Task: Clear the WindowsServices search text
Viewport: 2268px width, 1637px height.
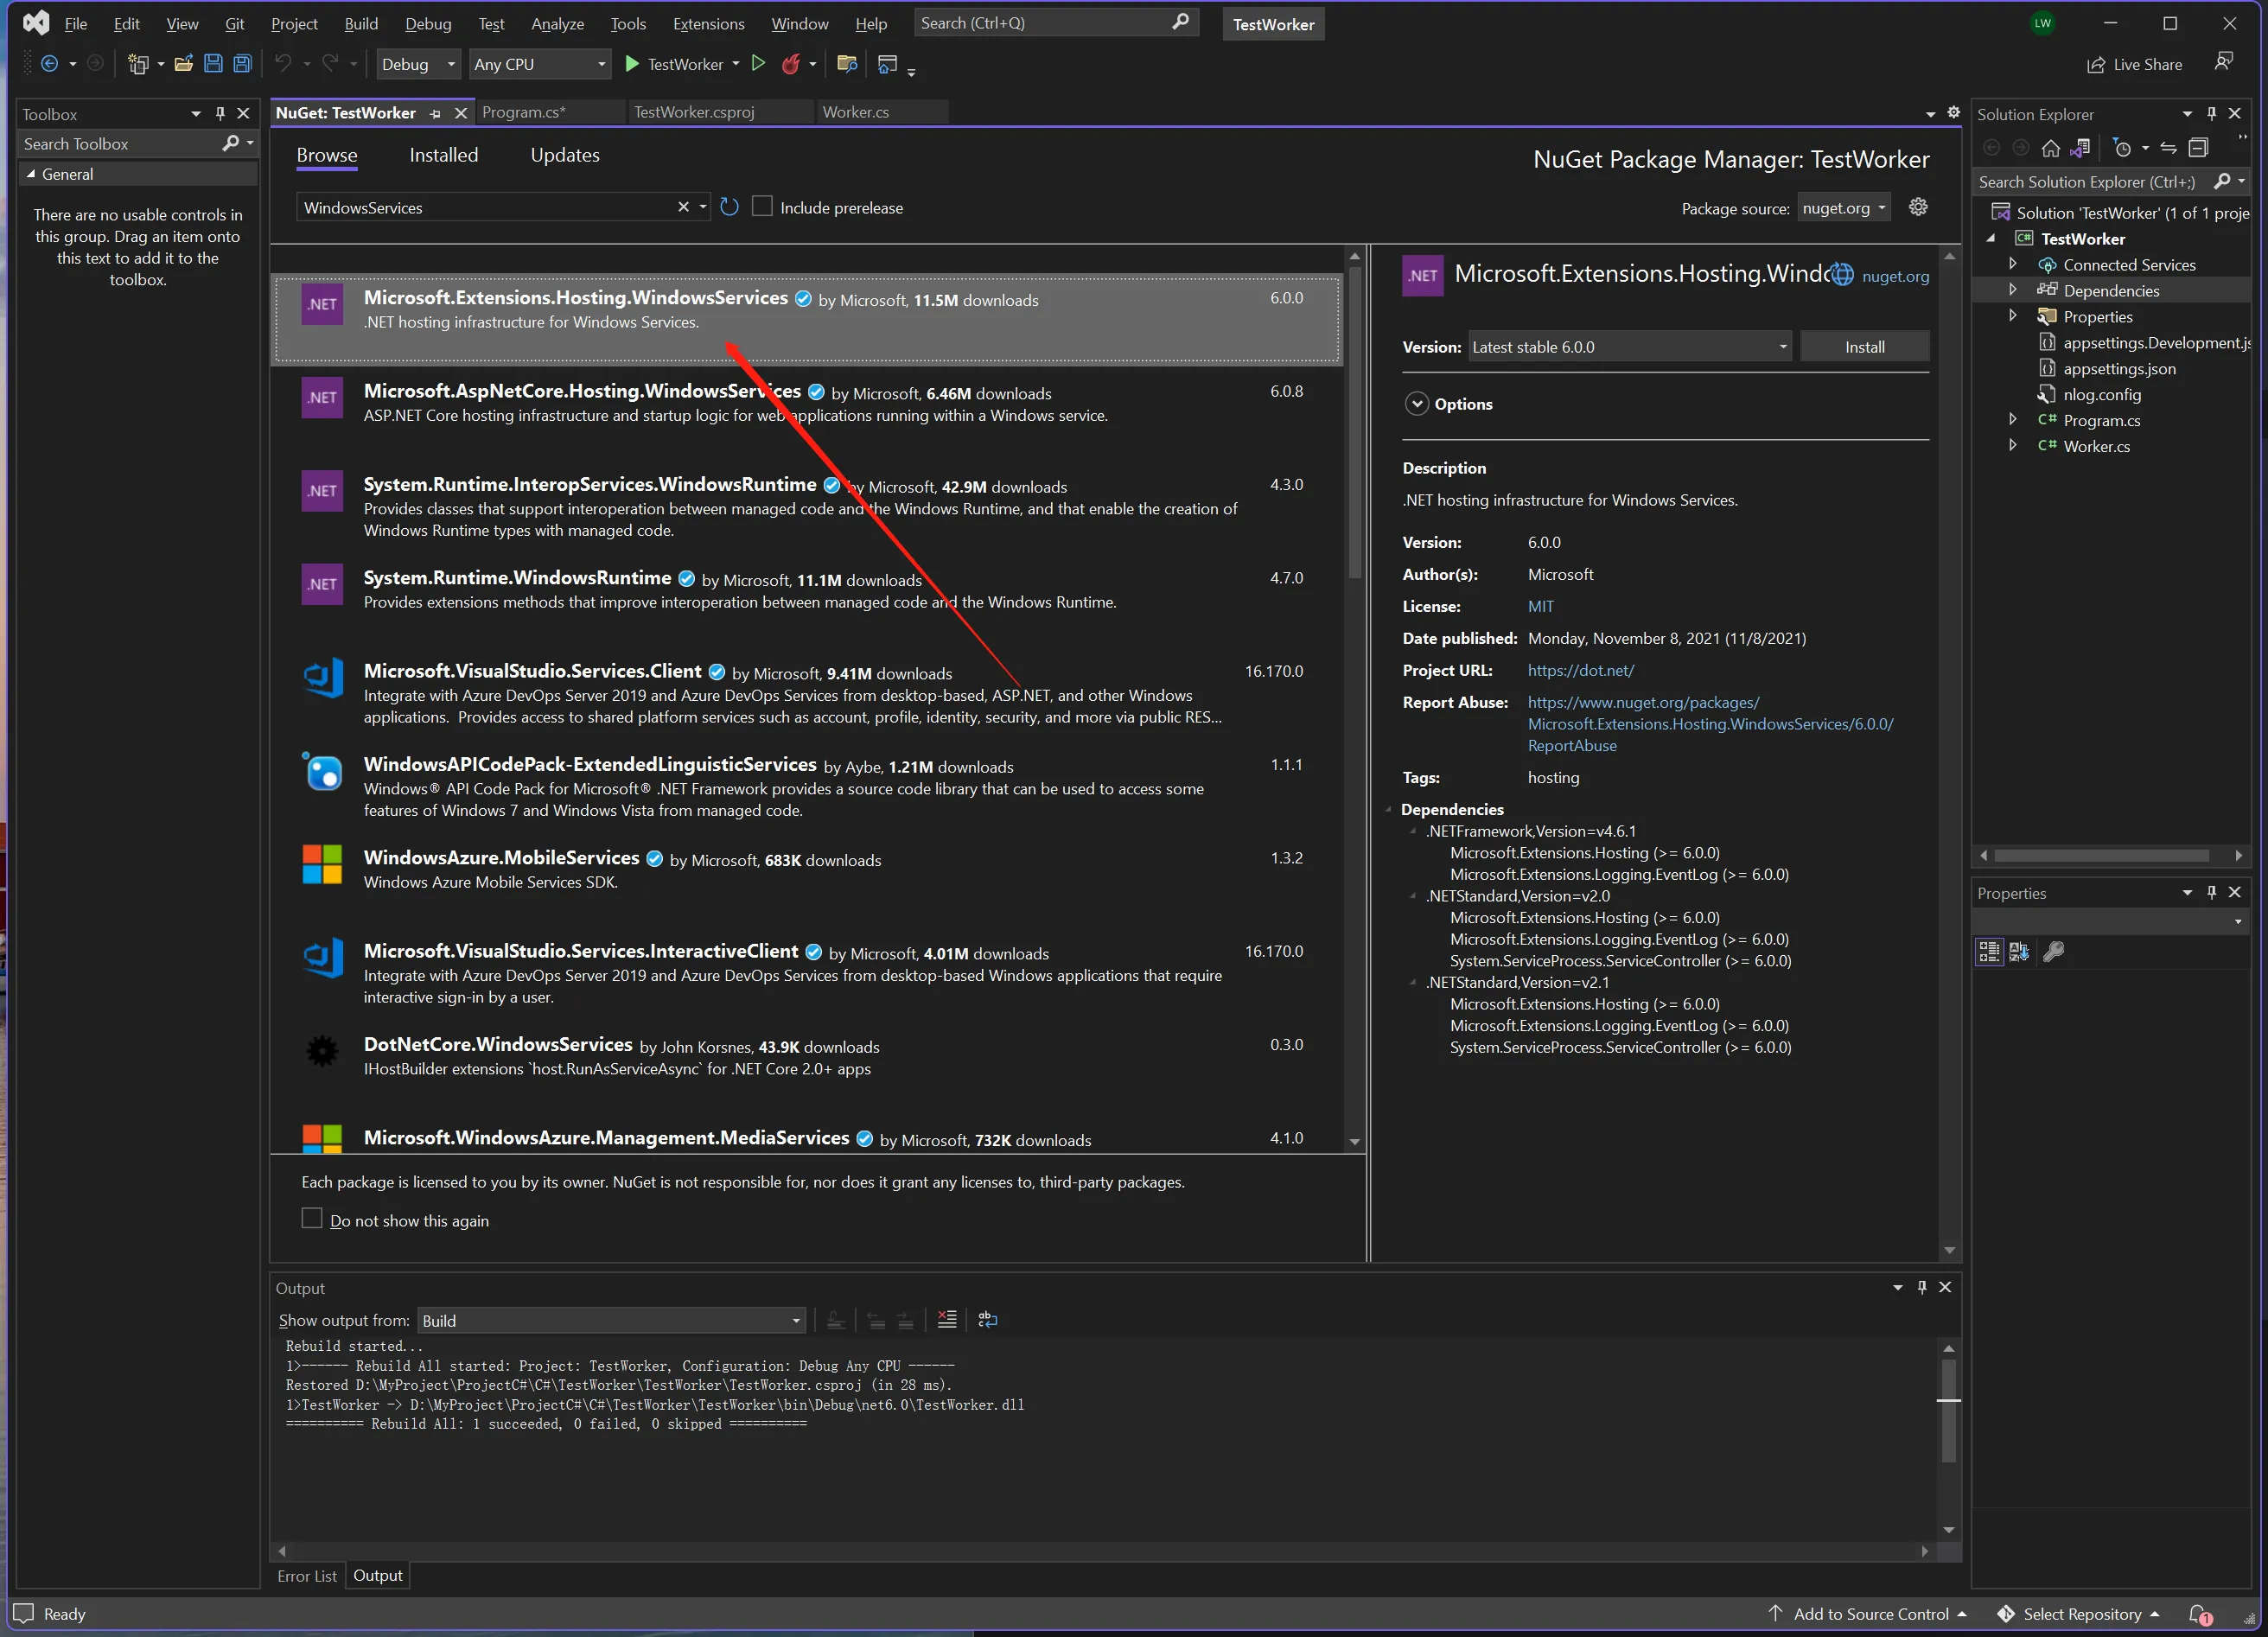Action: click(683, 207)
